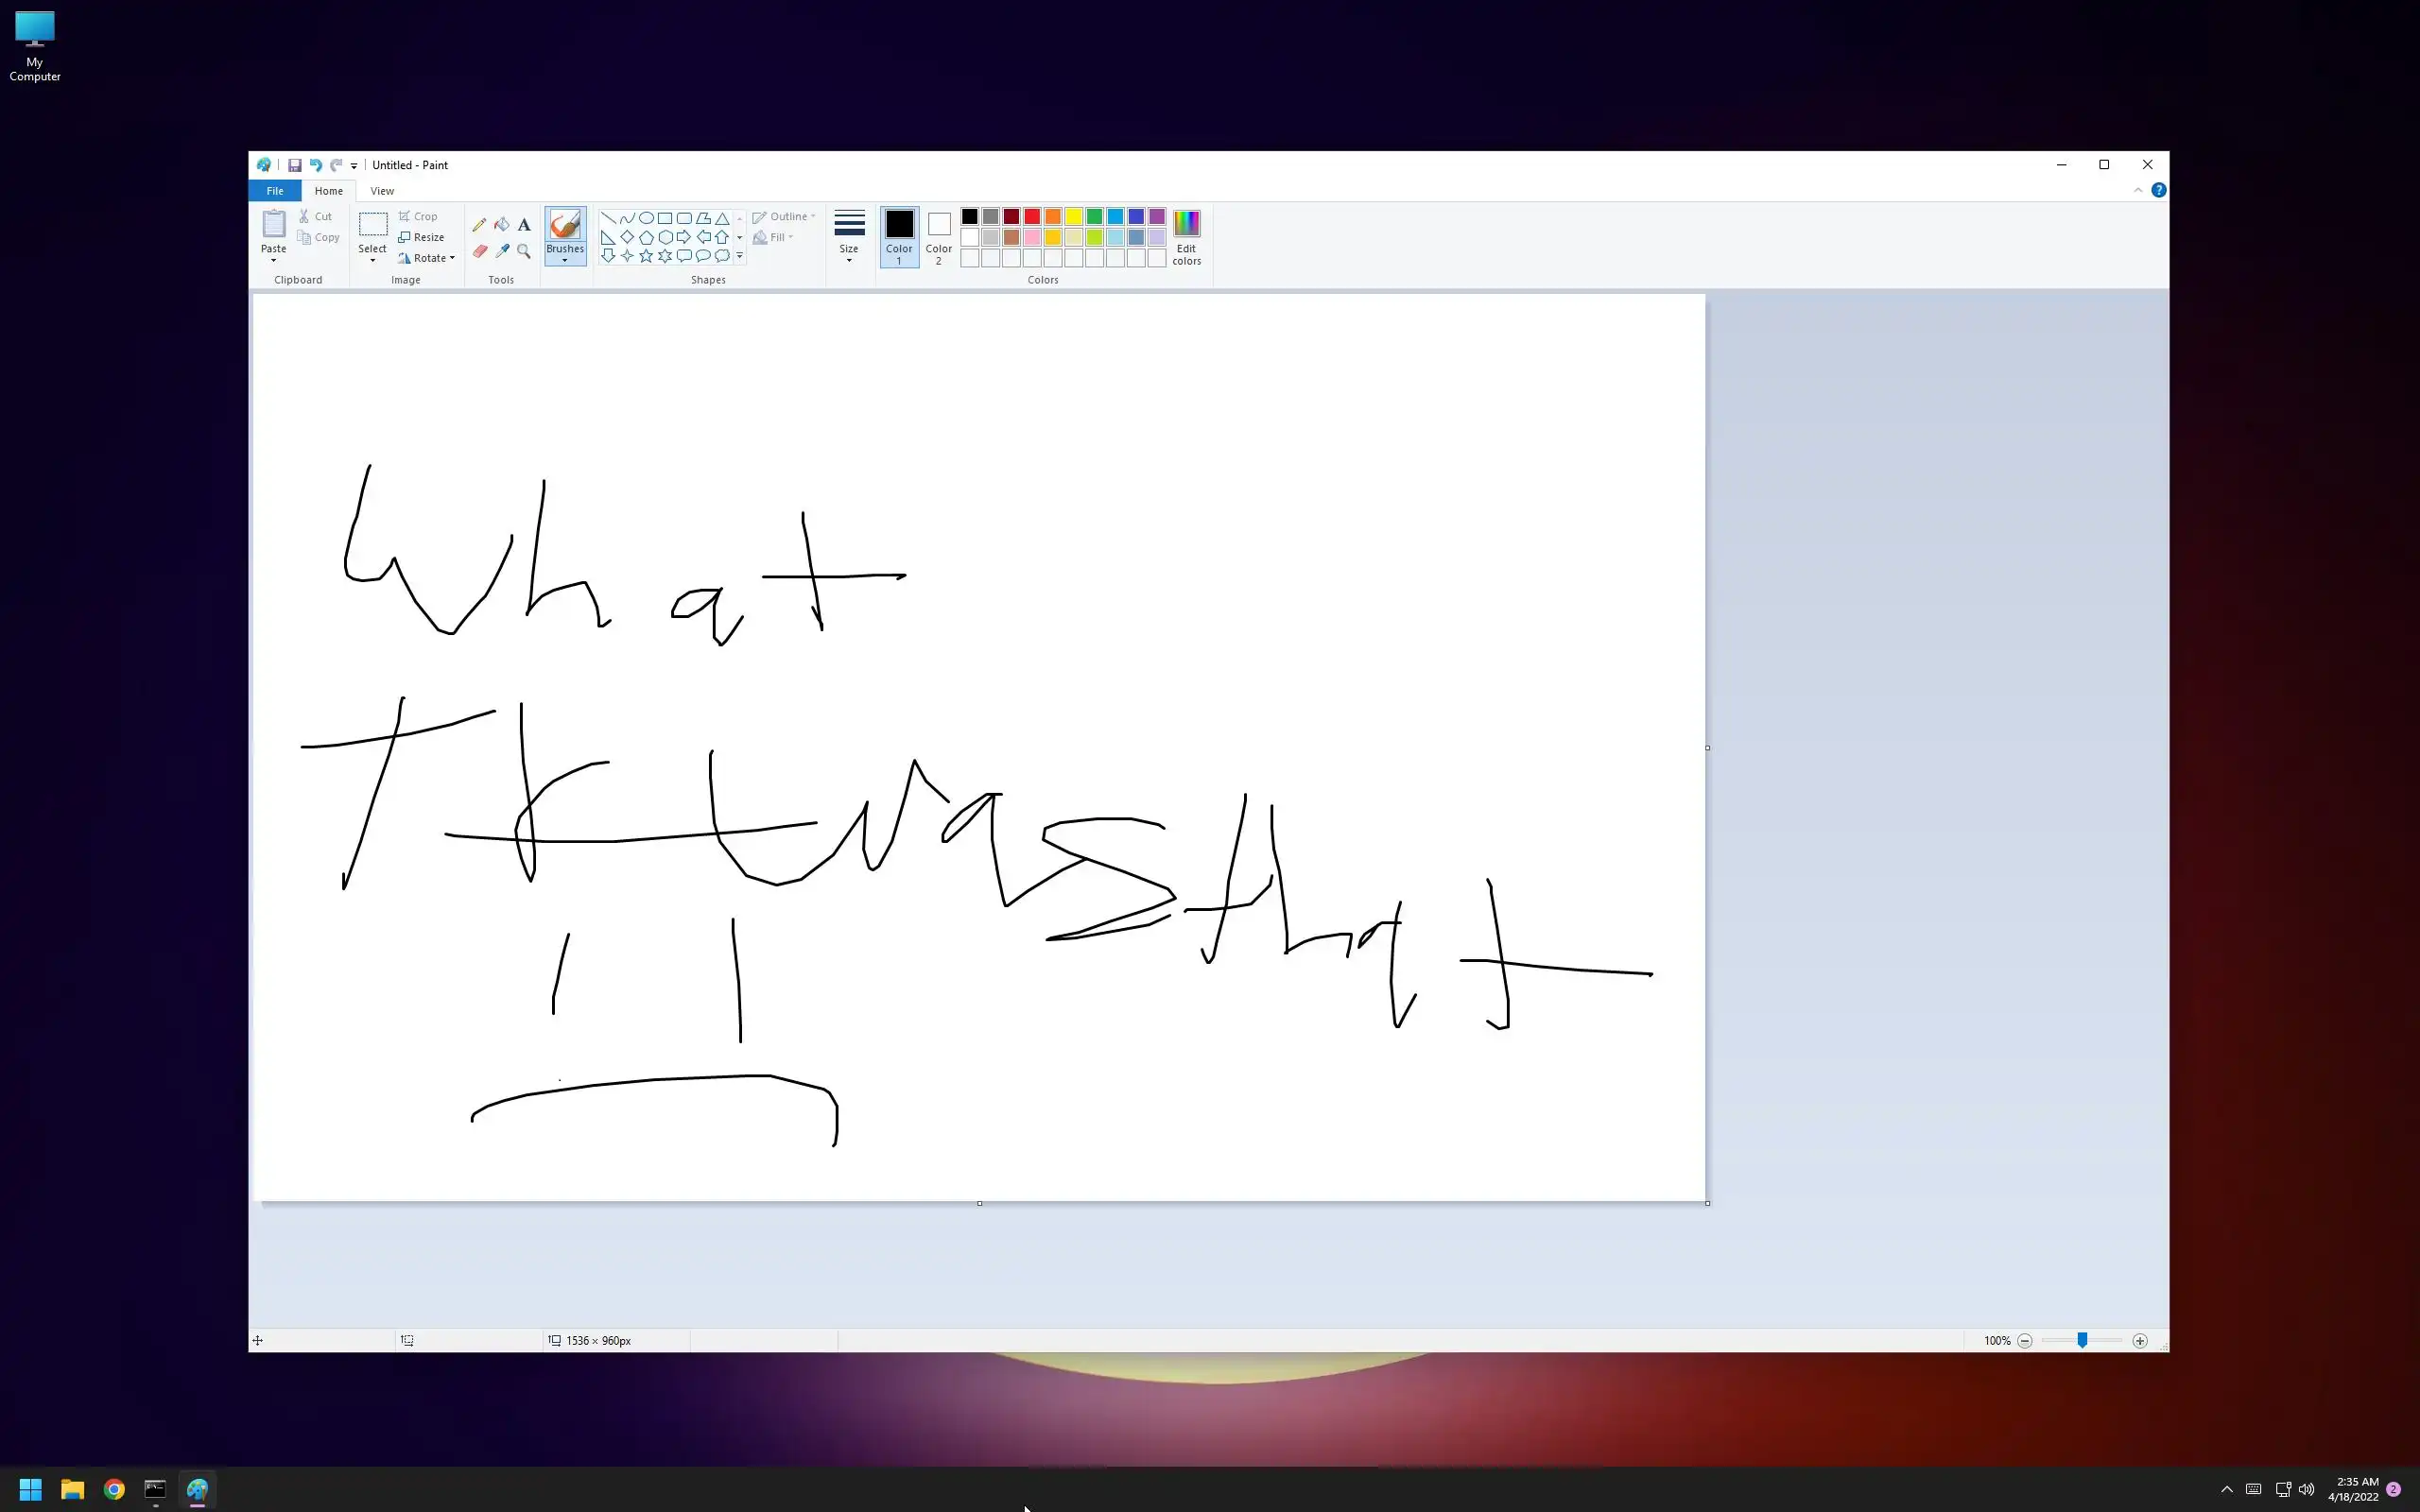Select the five-point star shape
The height and width of the screenshot is (1512, 2420).
[x=646, y=256]
